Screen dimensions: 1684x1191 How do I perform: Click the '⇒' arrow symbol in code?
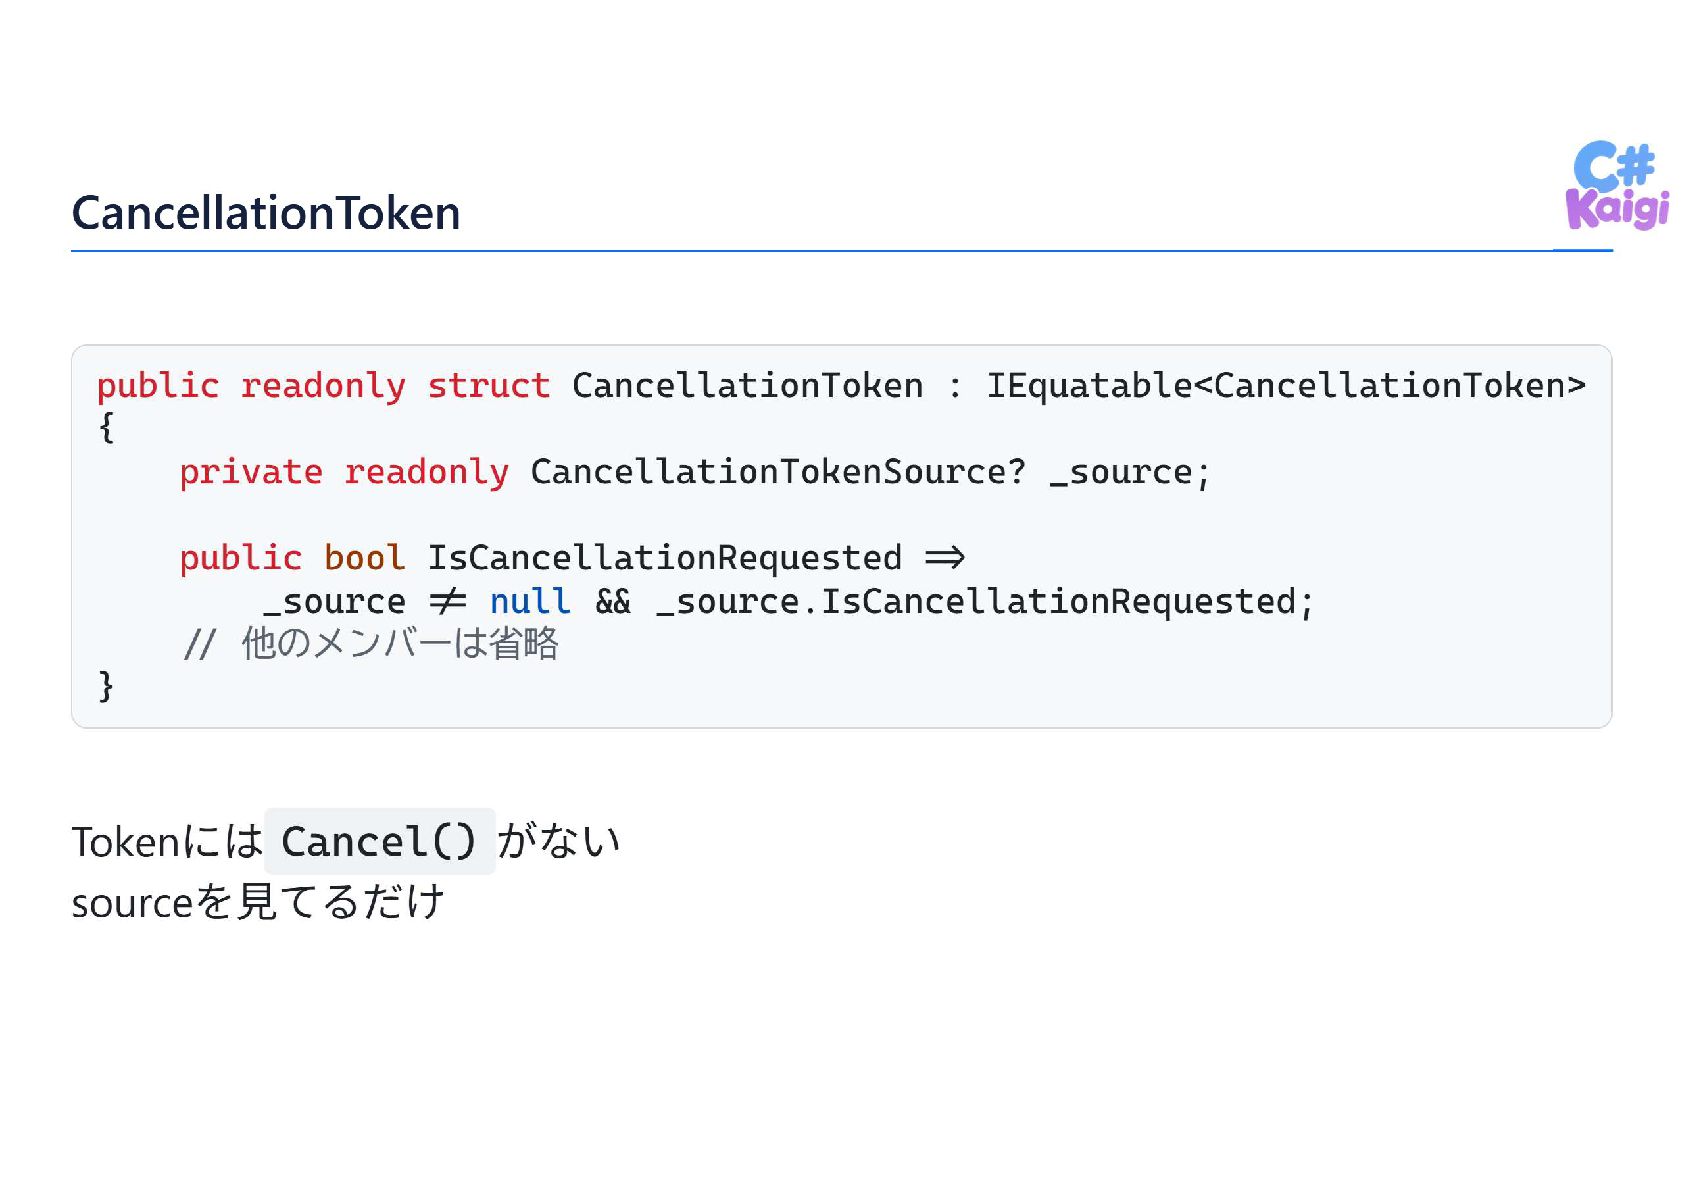click(x=945, y=558)
